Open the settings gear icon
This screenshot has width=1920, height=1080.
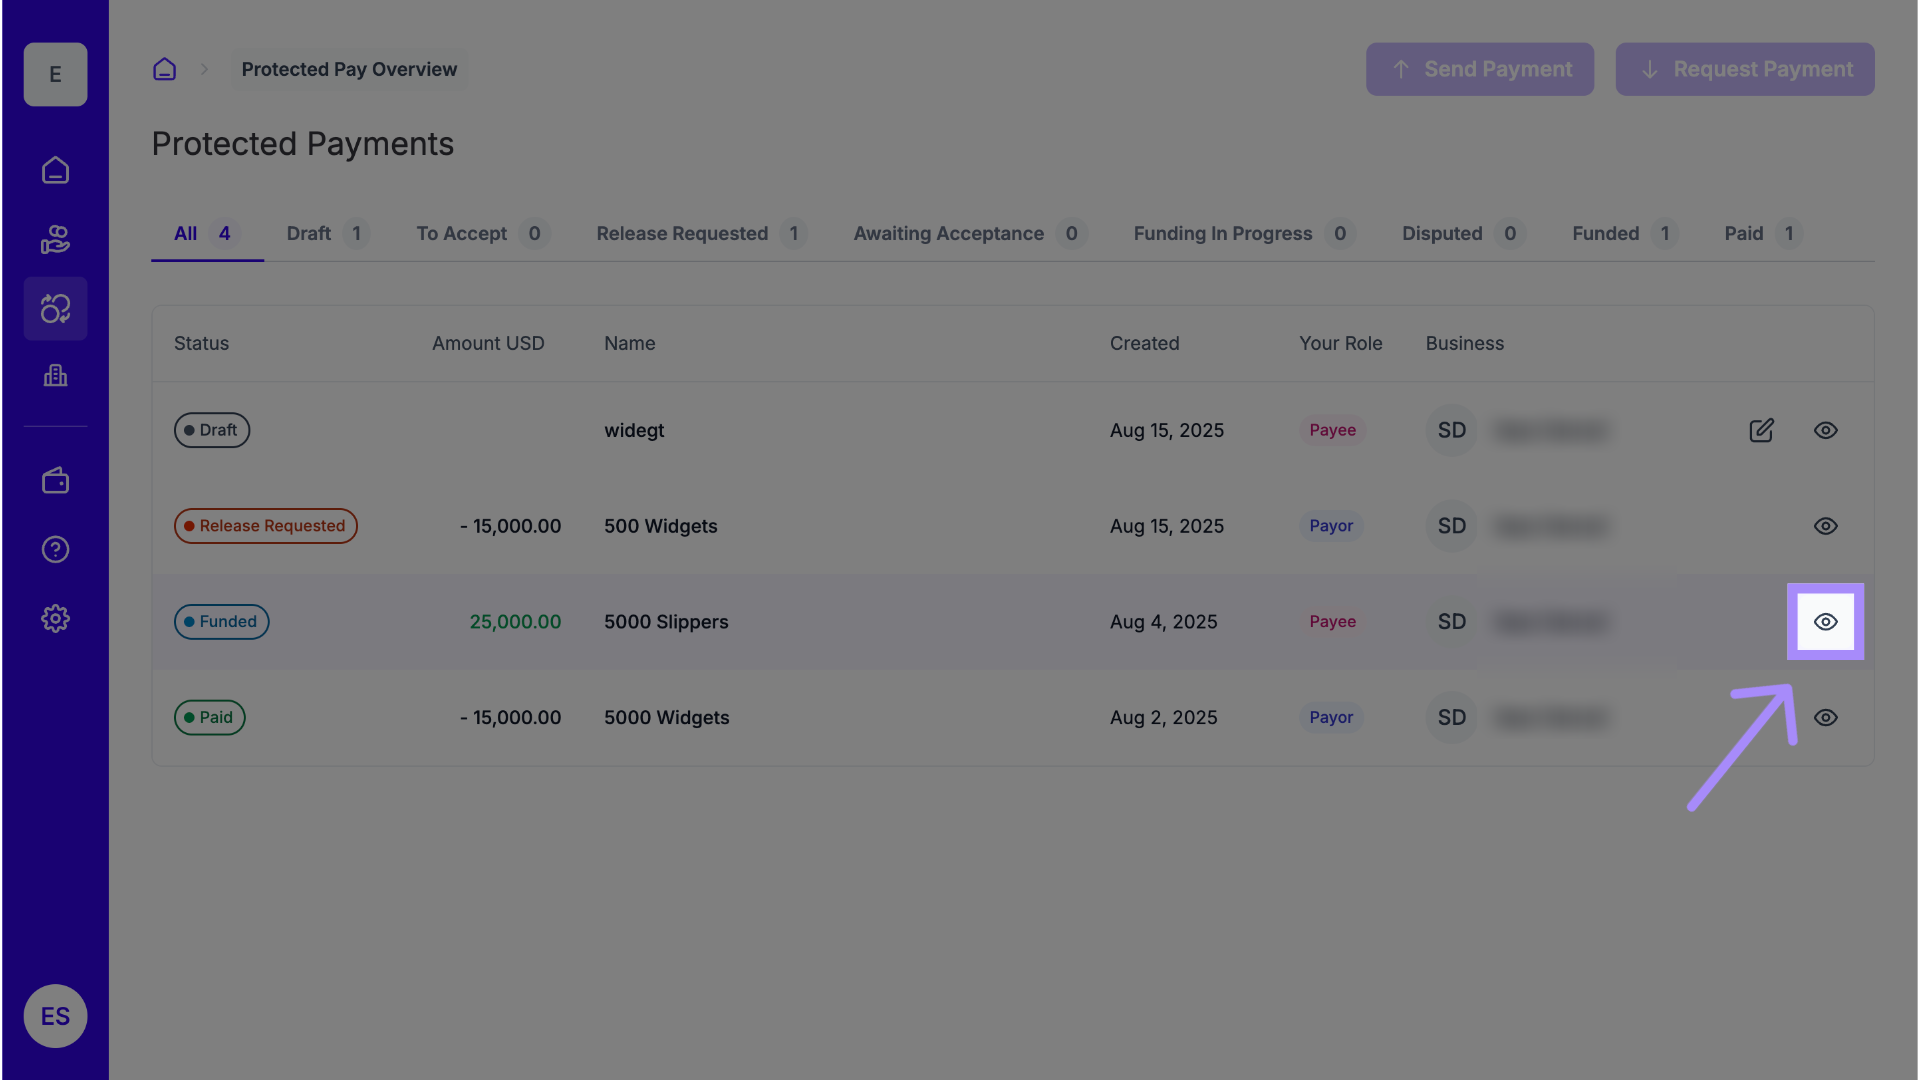point(55,619)
